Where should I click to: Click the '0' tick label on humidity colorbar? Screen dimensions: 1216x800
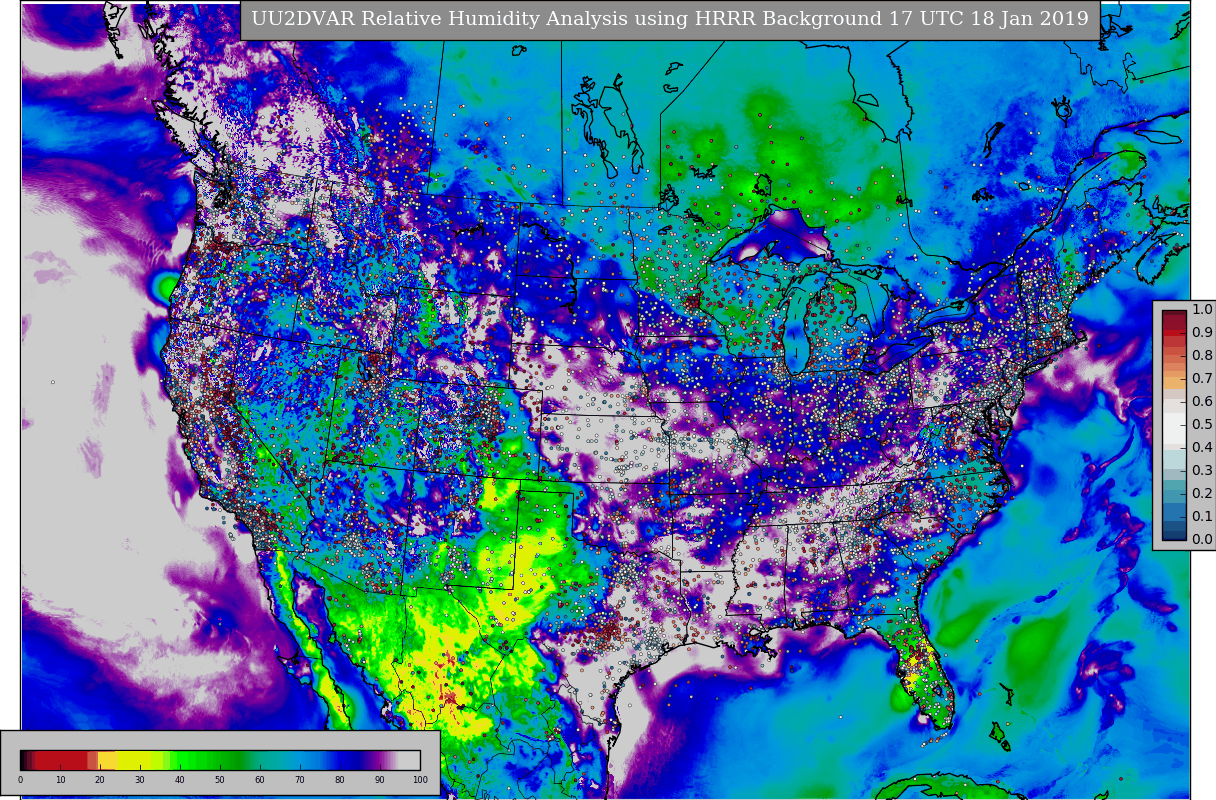(x=20, y=780)
